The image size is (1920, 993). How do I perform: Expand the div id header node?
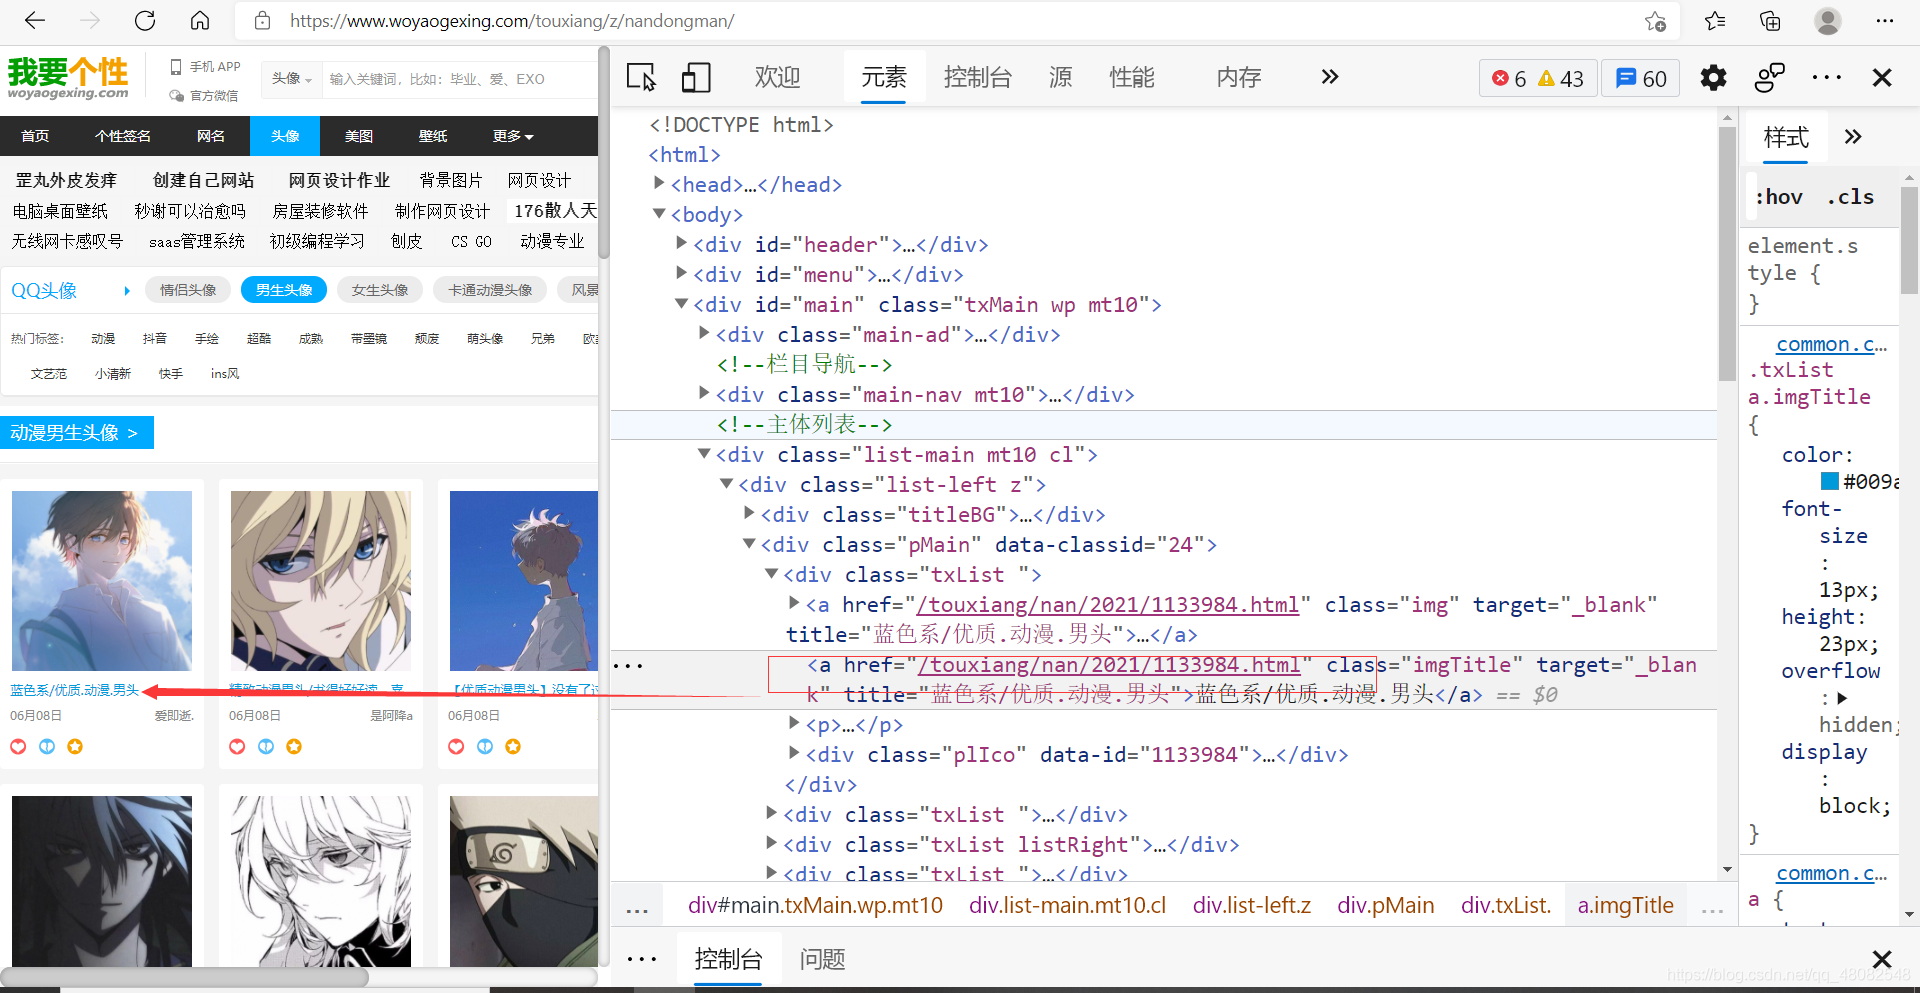681,243
